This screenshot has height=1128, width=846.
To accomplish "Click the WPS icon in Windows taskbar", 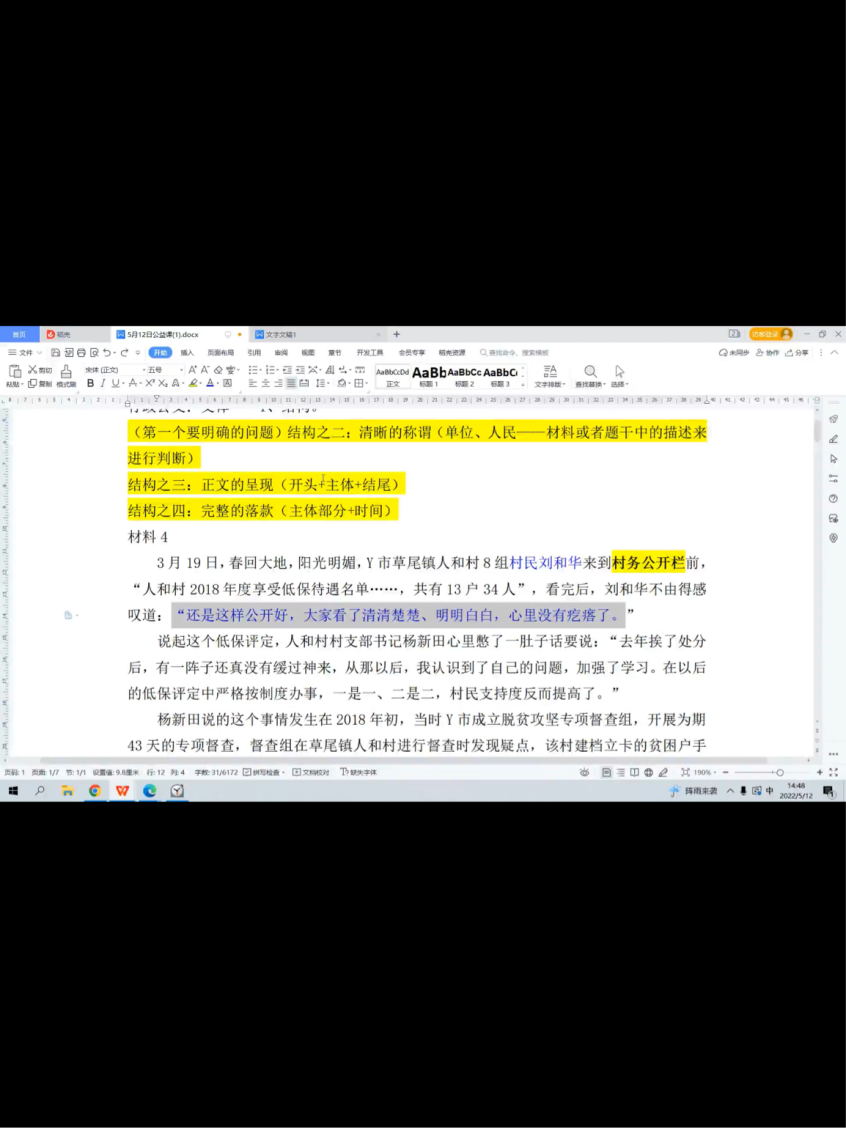I will (122, 790).
